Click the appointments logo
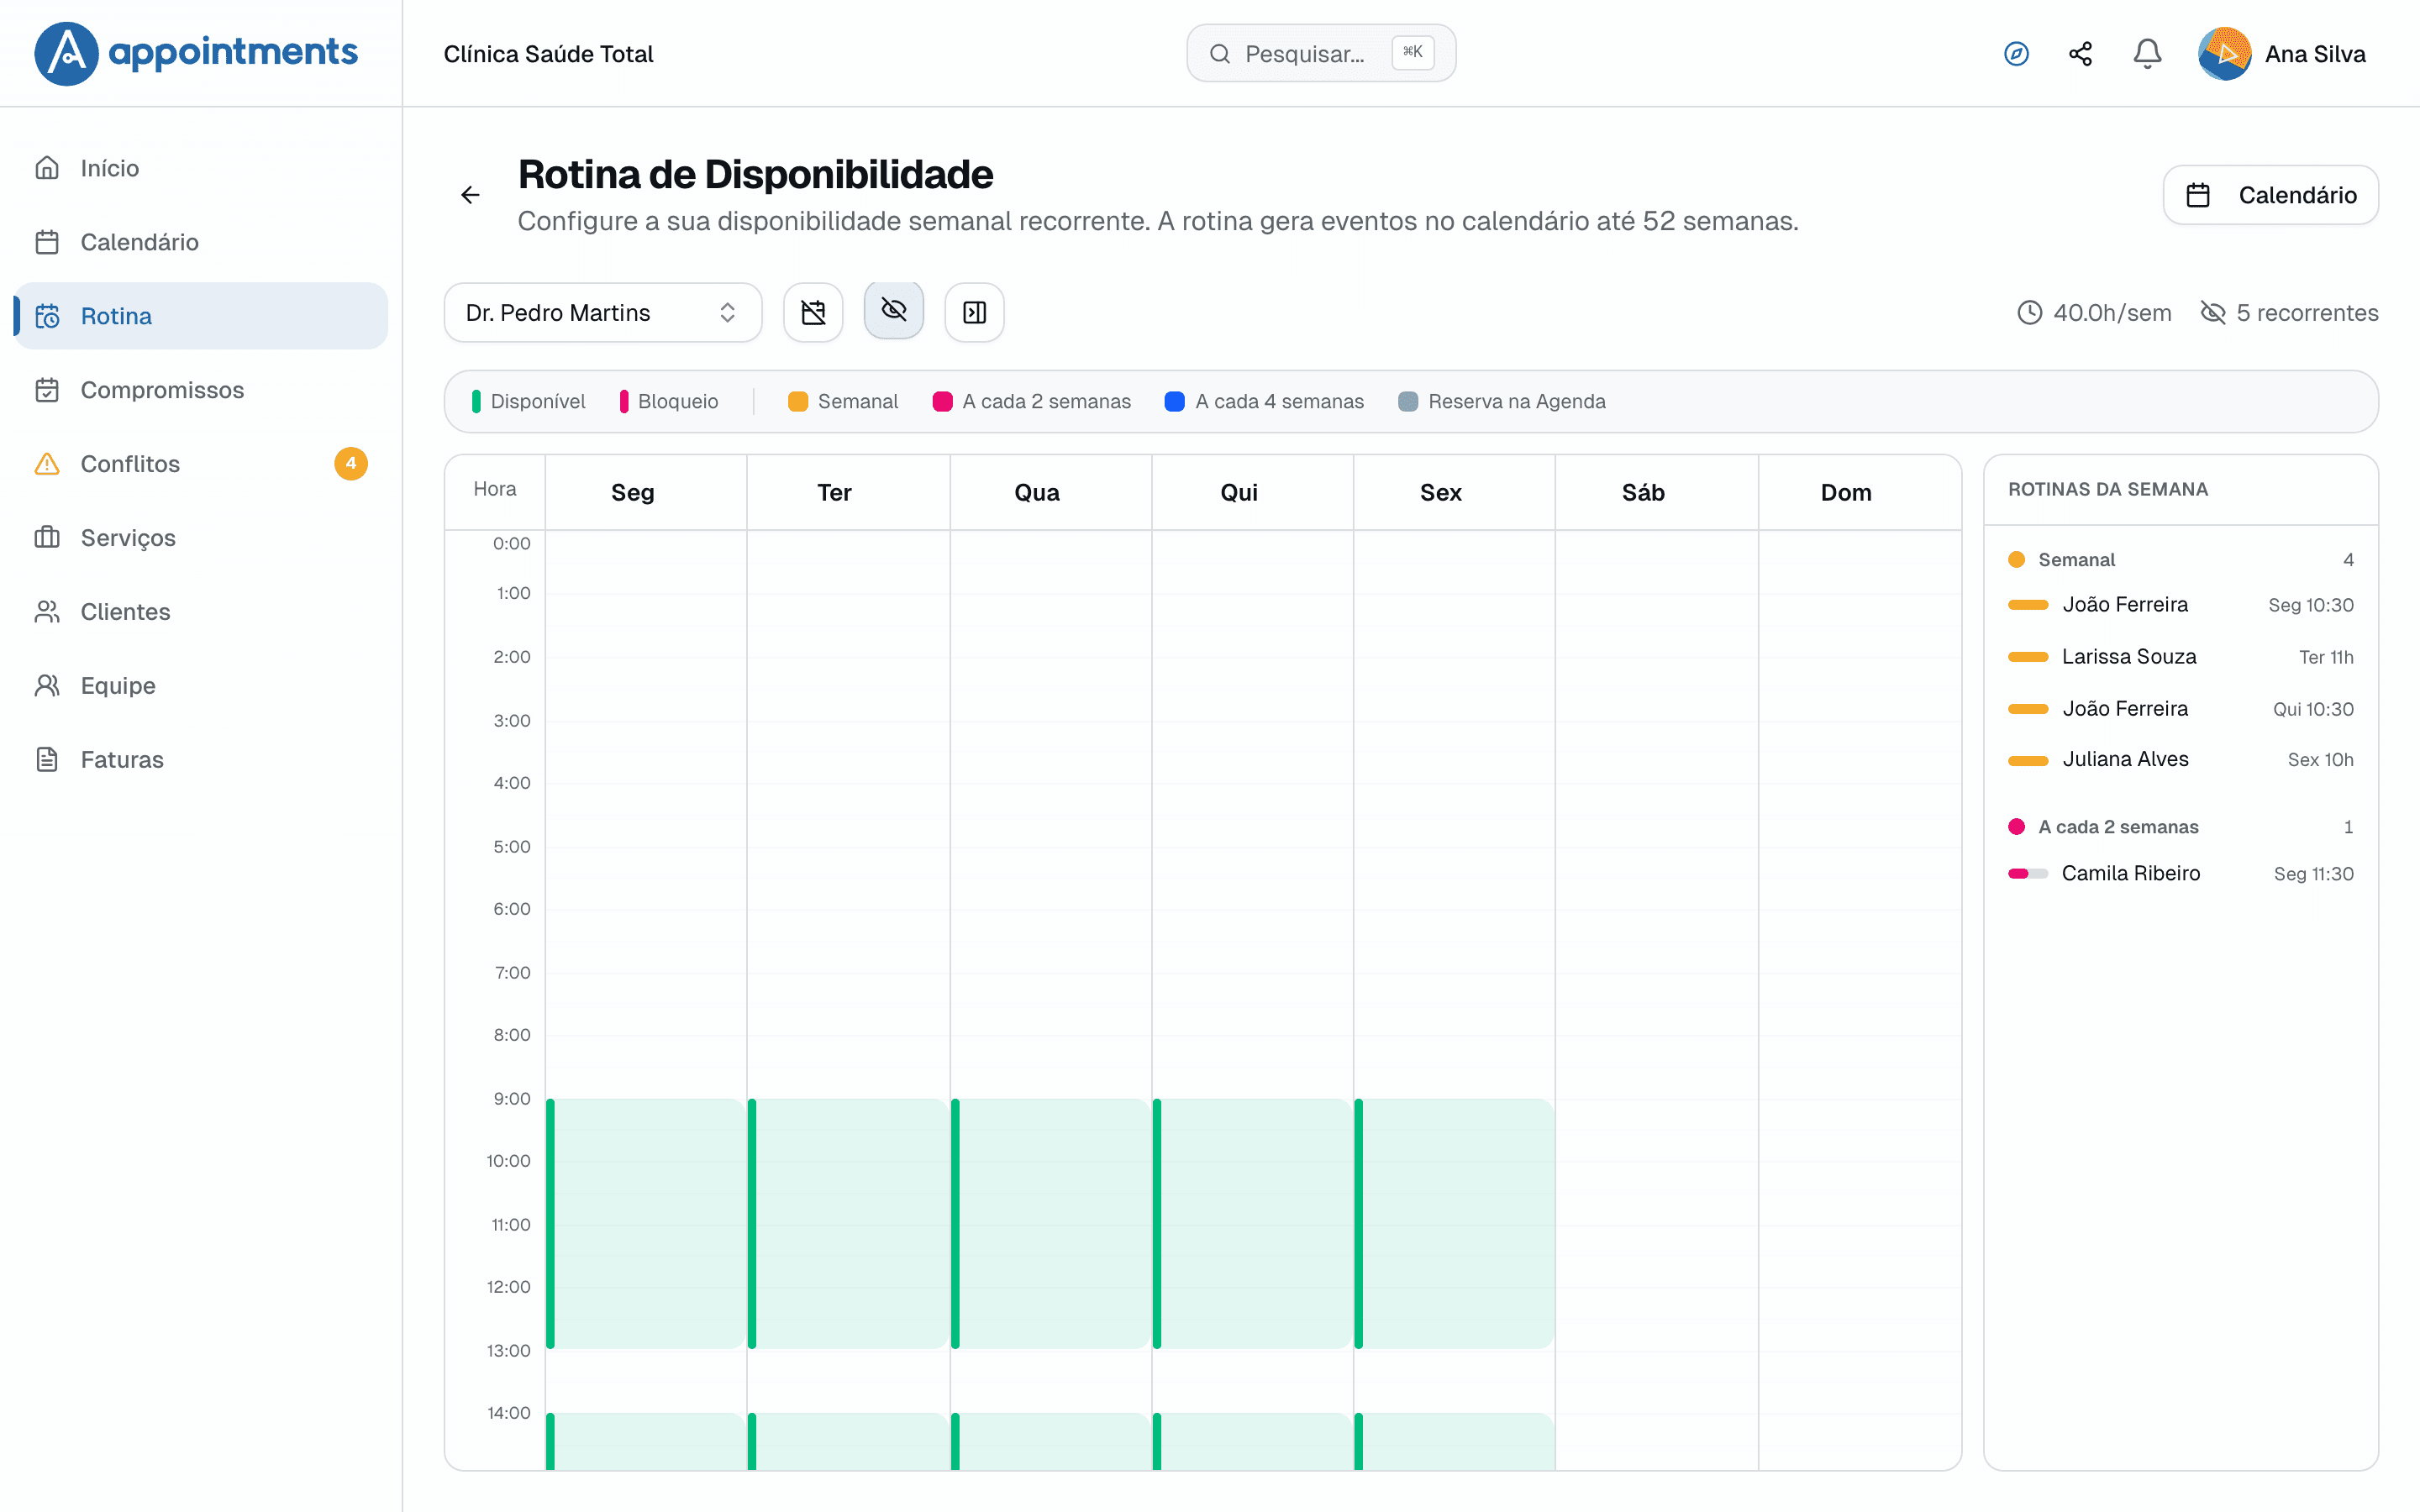The height and width of the screenshot is (1512, 2420). coord(196,54)
